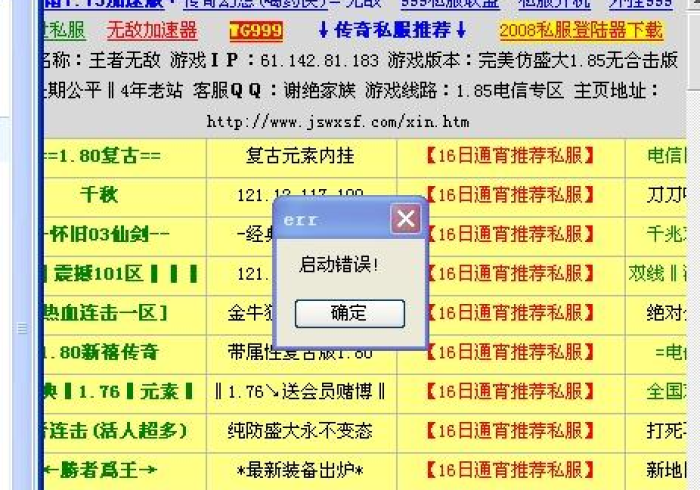The image size is (700, 490).
Task: Open the 无敌加速器 link
Action: [x=152, y=30]
